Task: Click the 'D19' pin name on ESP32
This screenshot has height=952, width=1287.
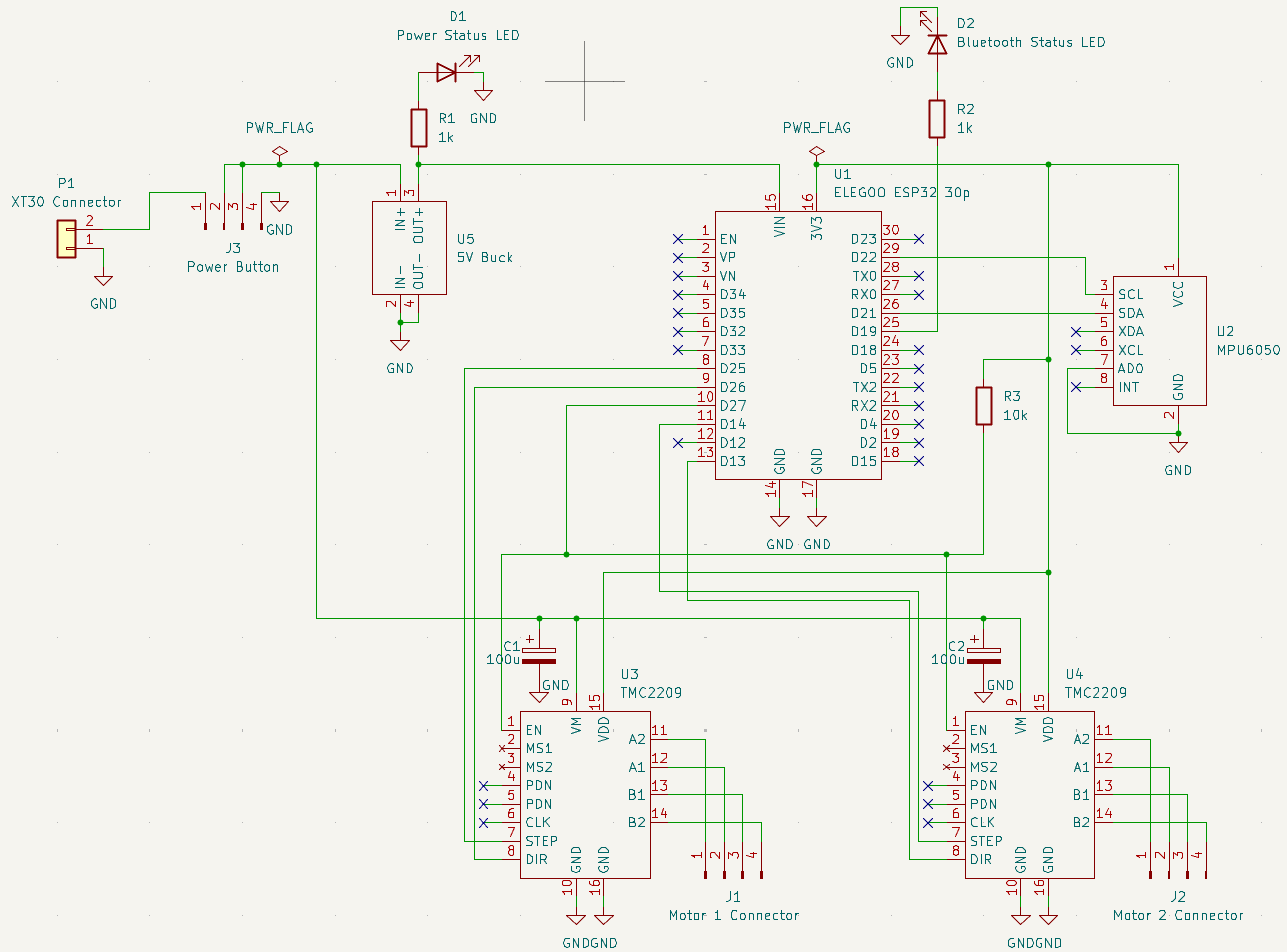Action: pyautogui.click(x=864, y=332)
